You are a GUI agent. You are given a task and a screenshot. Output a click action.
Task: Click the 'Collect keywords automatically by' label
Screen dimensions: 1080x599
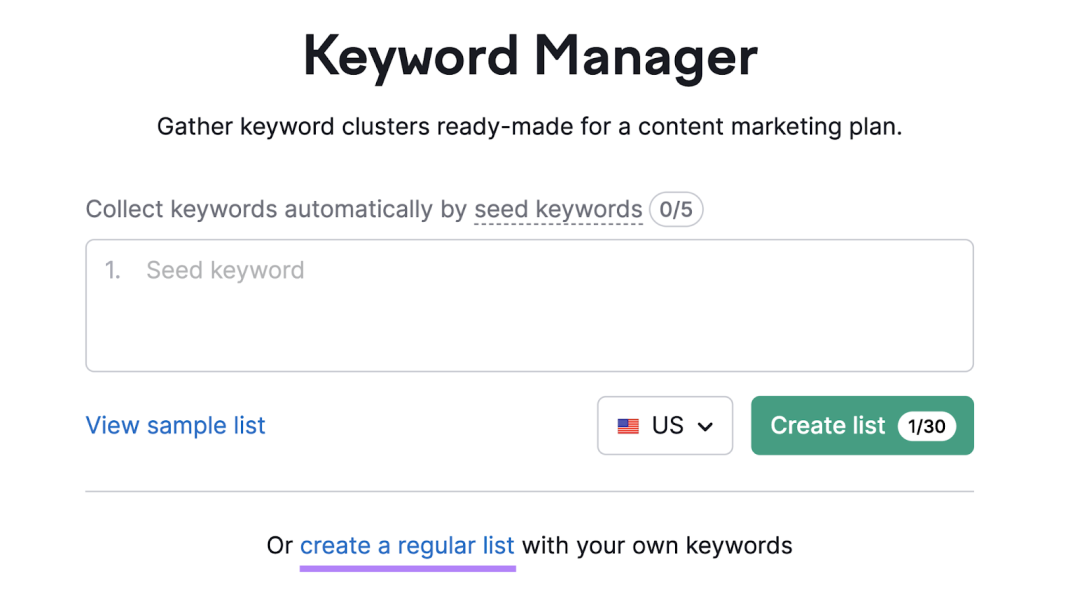click(x=276, y=209)
